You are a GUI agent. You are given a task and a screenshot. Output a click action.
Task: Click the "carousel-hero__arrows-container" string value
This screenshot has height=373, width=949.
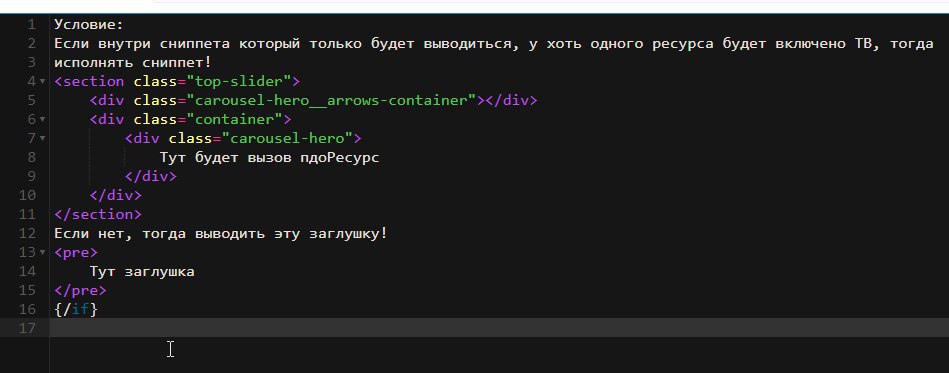[332, 101]
